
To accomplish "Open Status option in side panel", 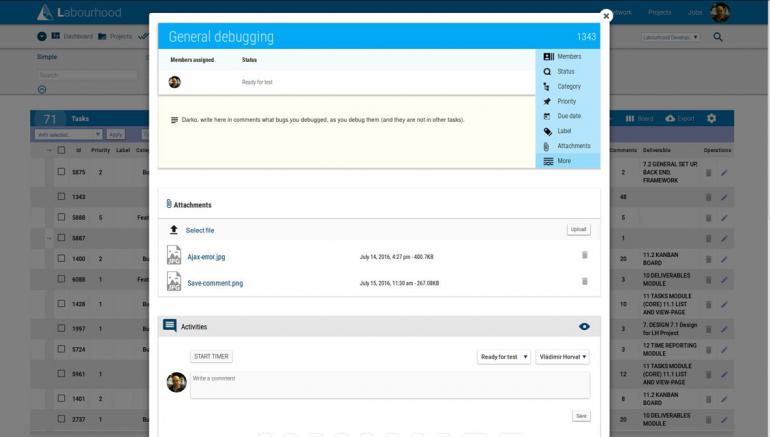I will click(566, 72).
